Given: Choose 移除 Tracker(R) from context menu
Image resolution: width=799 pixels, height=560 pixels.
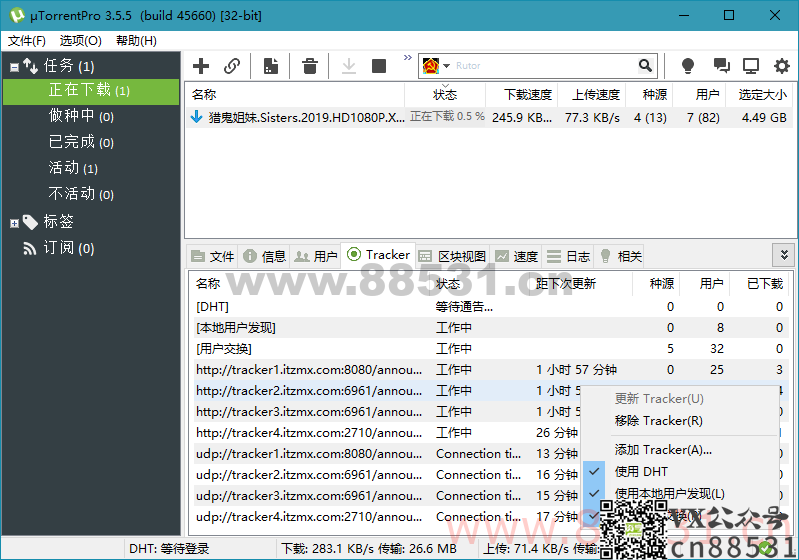Looking at the screenshot, I should [x=679, y=421].
